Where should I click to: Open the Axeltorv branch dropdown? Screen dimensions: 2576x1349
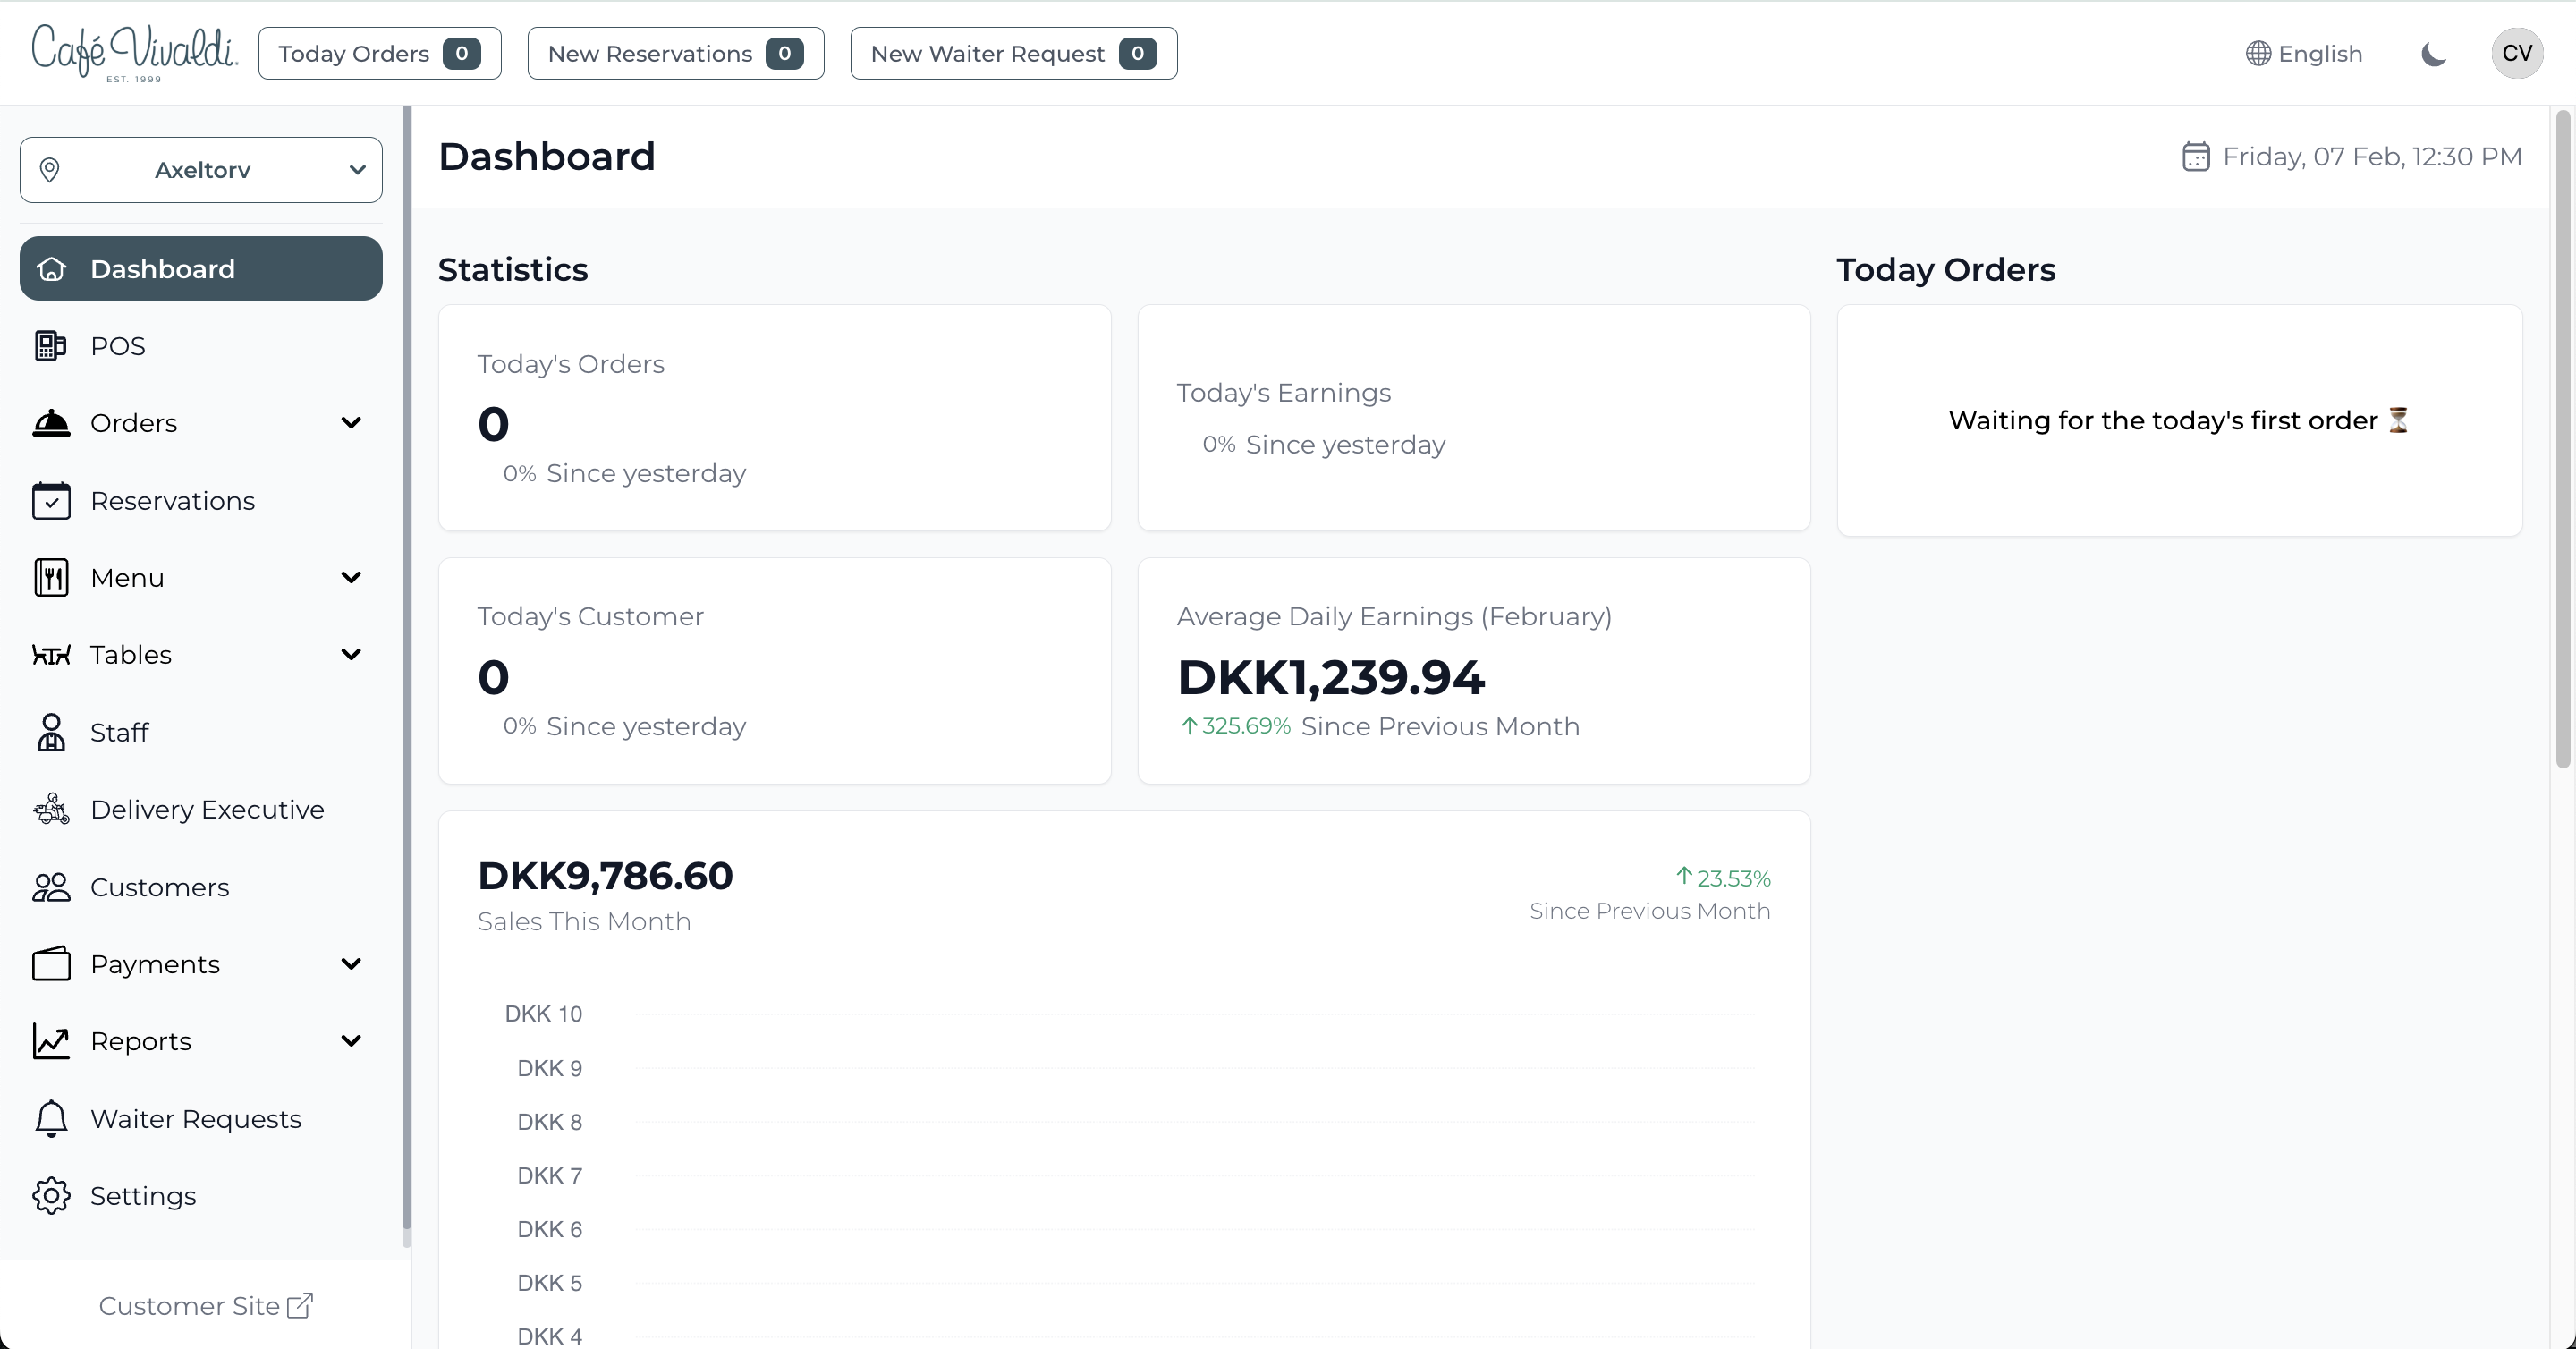pyautogui.click(x=201, y=170)
